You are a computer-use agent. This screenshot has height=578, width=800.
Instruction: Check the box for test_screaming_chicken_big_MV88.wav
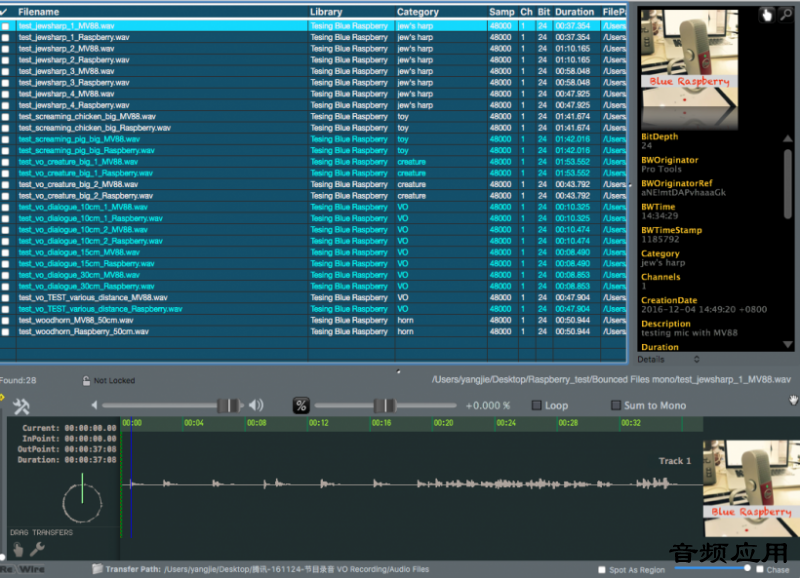pos(5,117)
